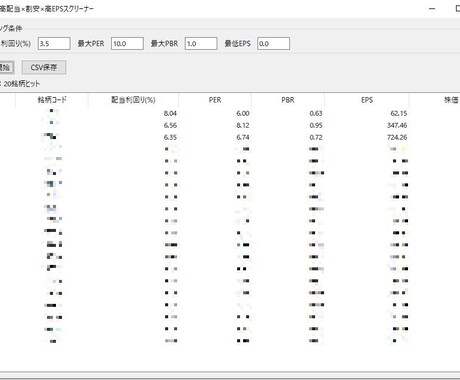Select the yield cell 6.56

tap(170, 125)
